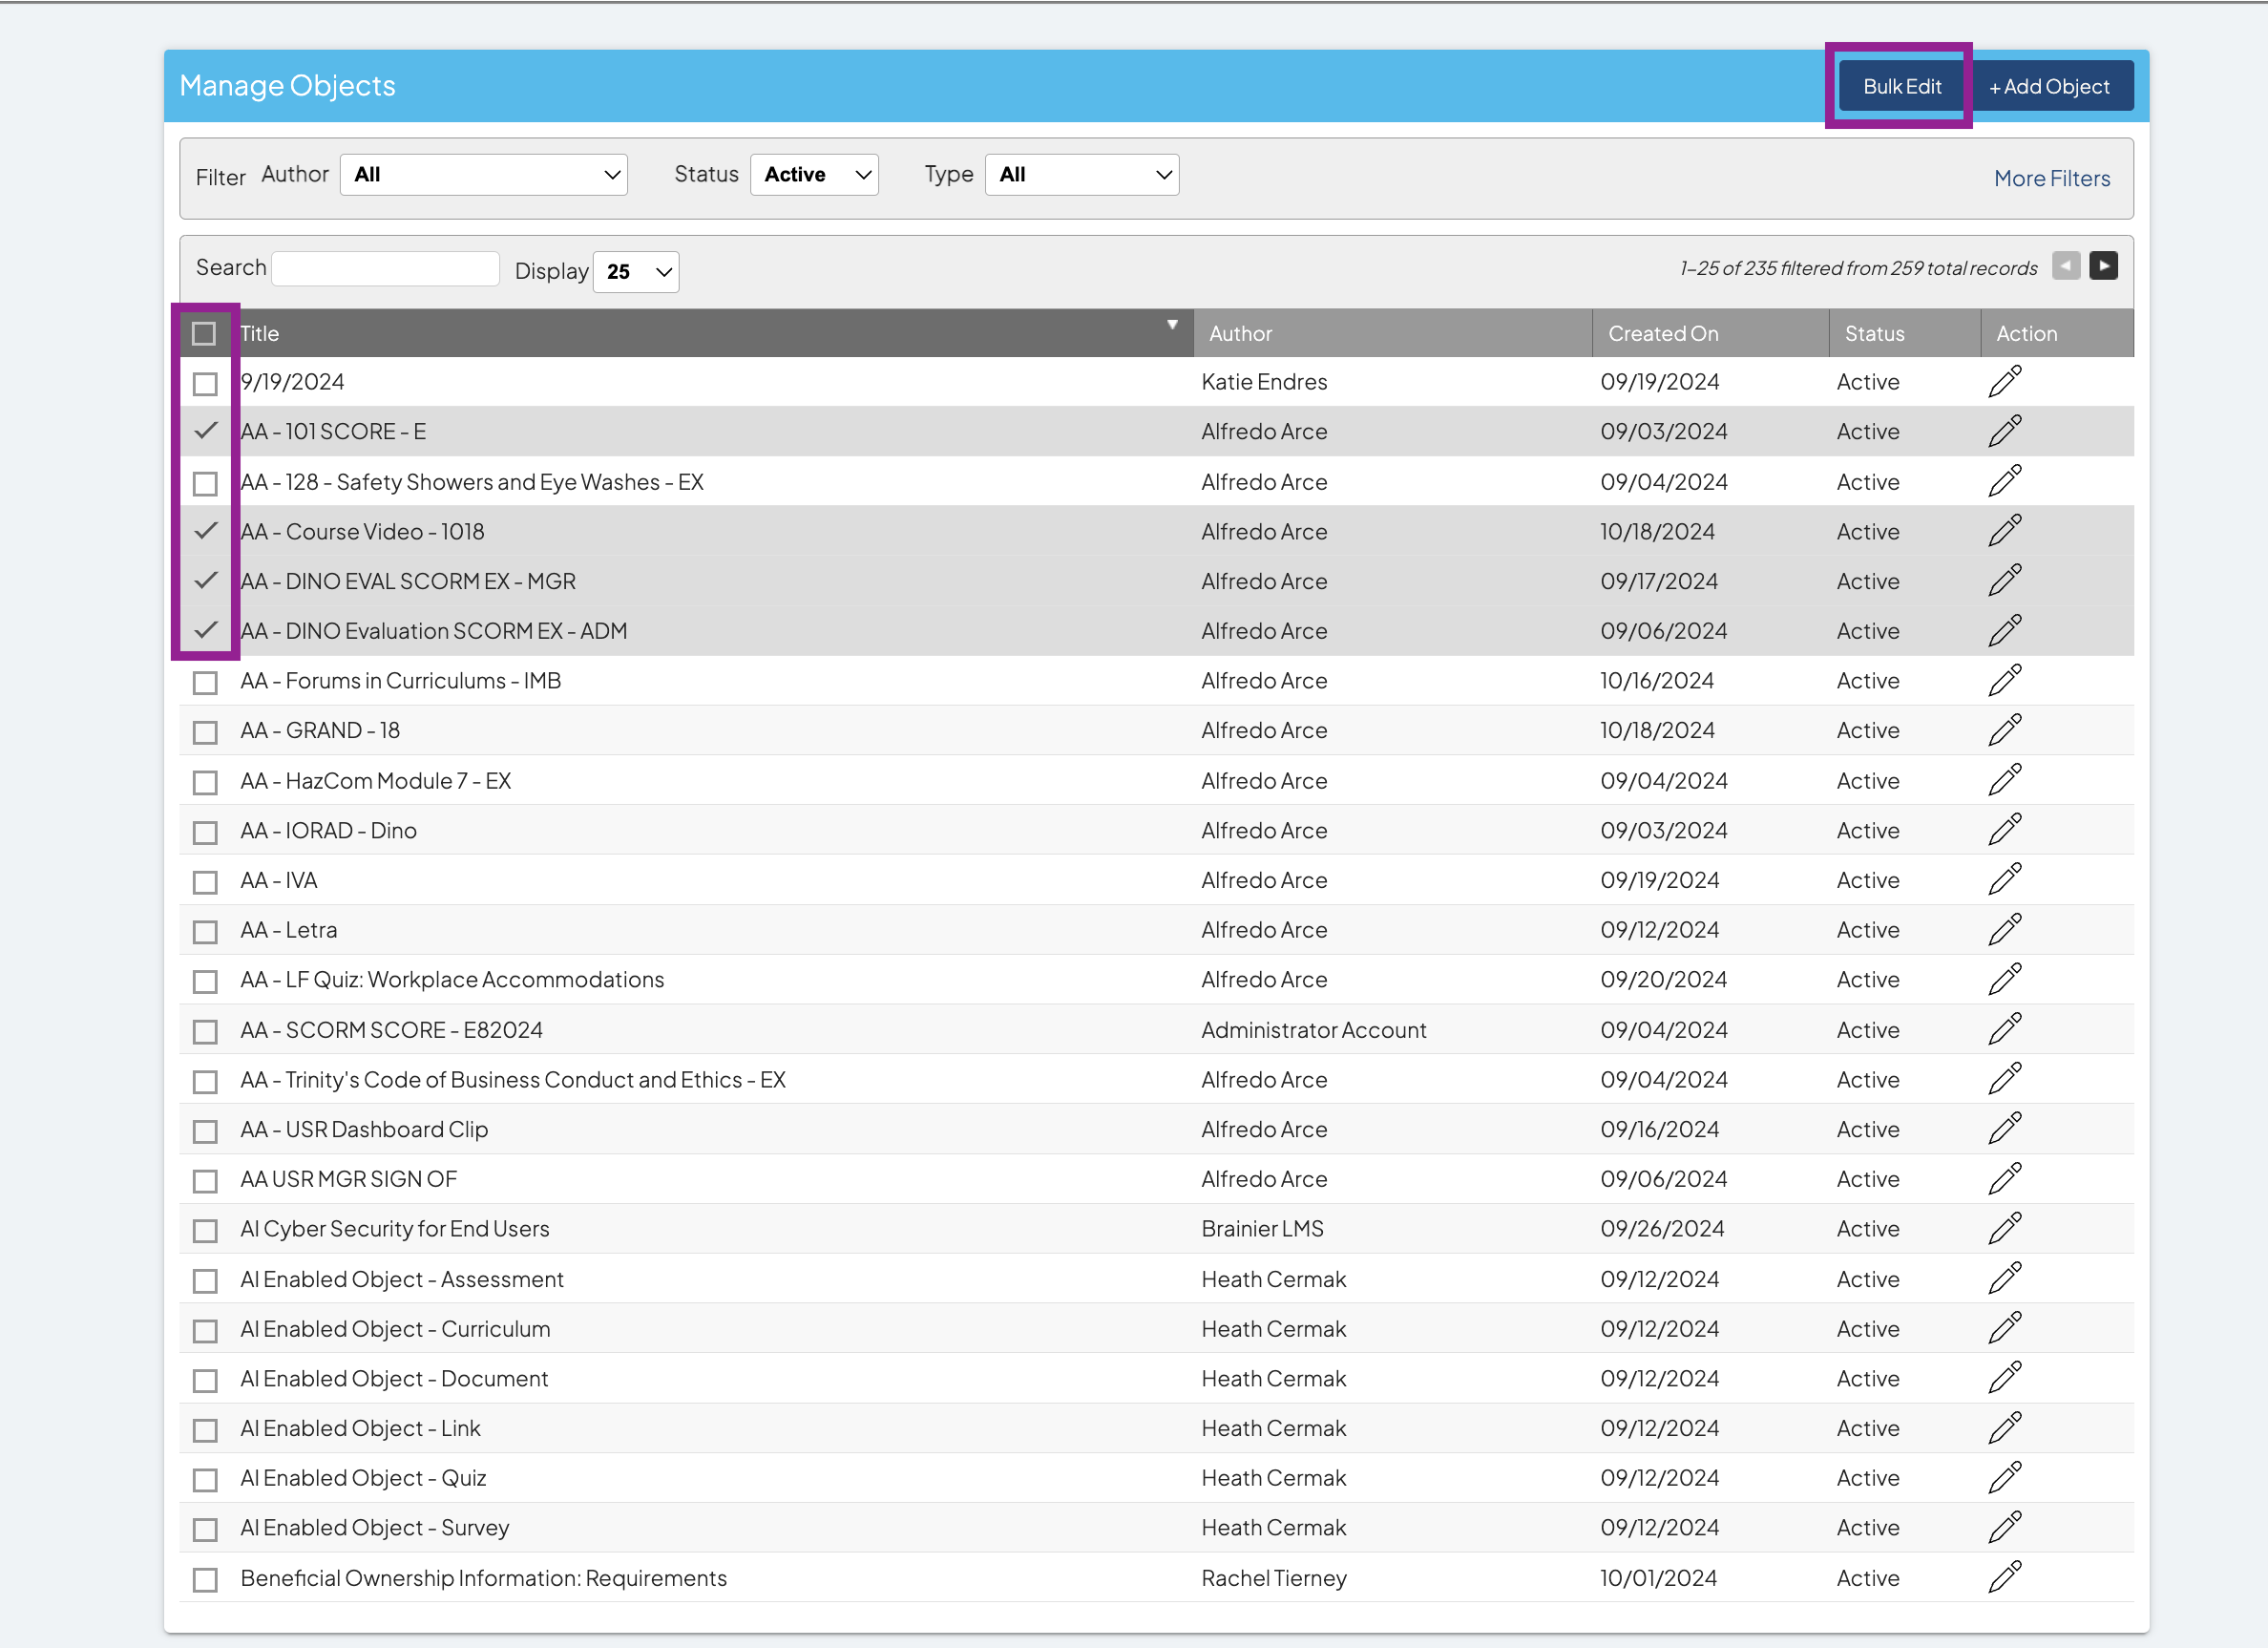Open edit pencil for AA - Course Video - 1018

(x=2005, y=531)
